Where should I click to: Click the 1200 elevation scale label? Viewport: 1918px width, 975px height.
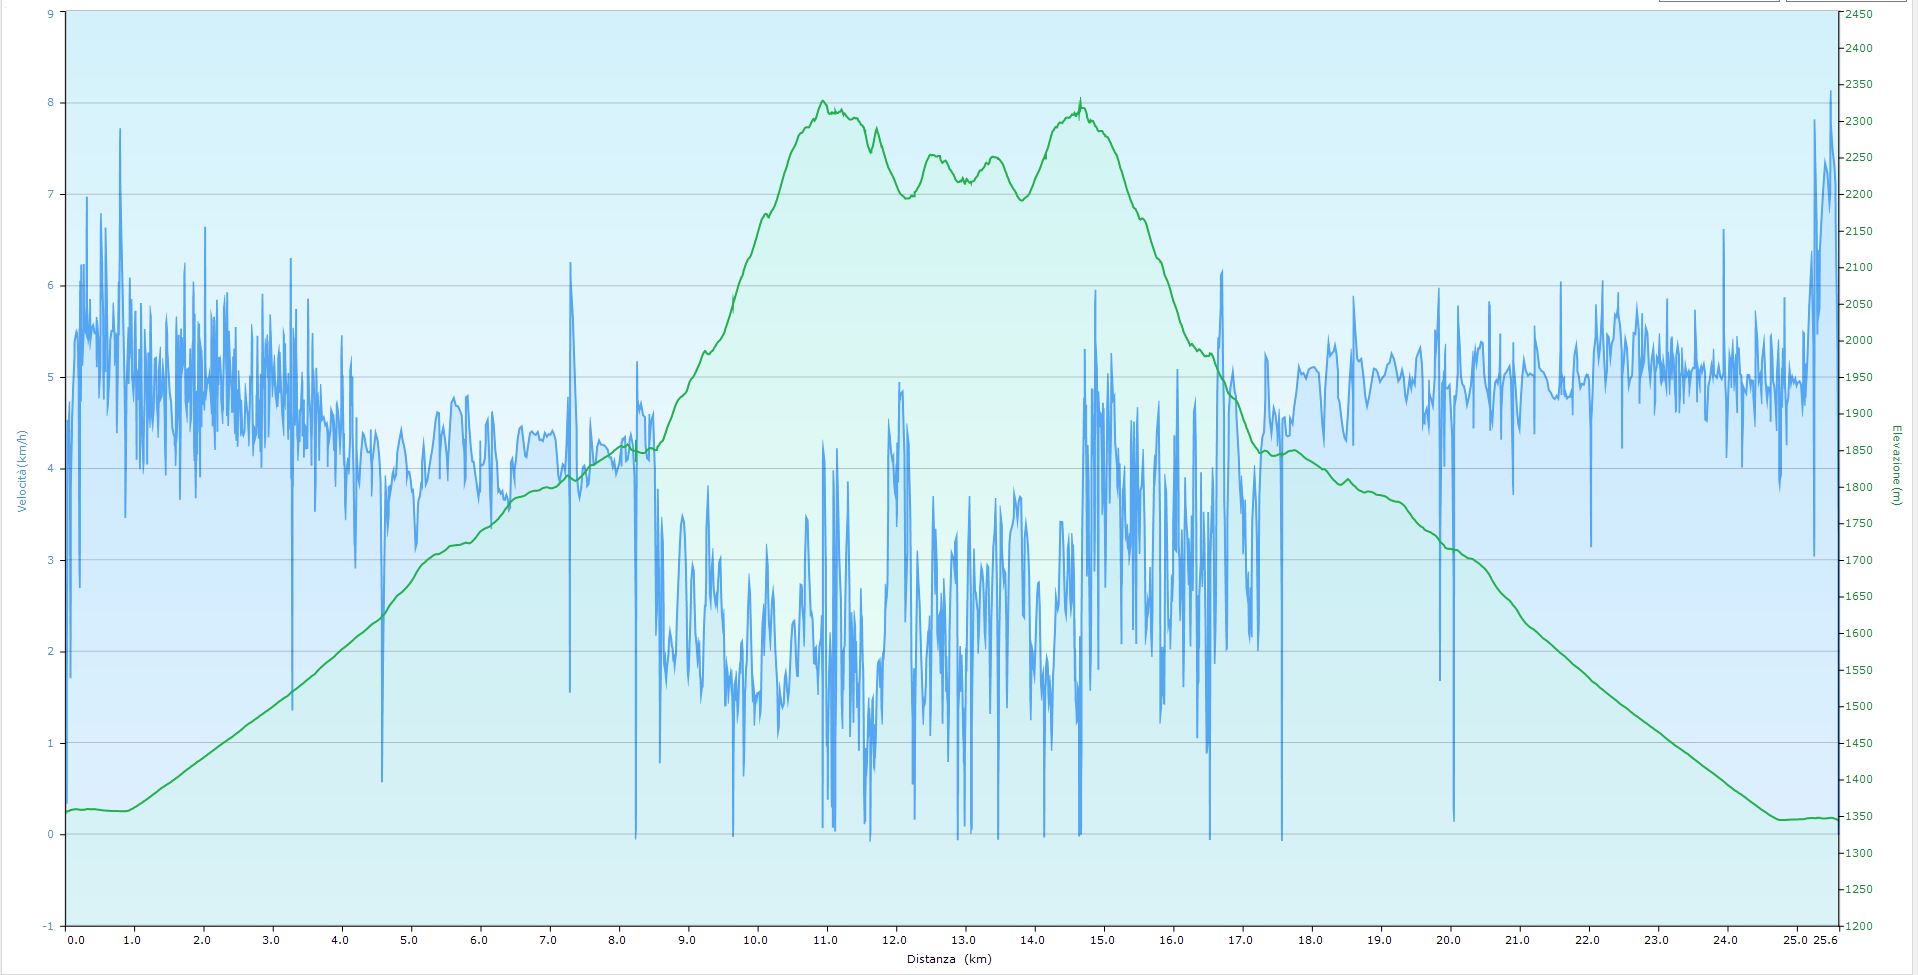pyautogui.click(x=1858, y=926)
